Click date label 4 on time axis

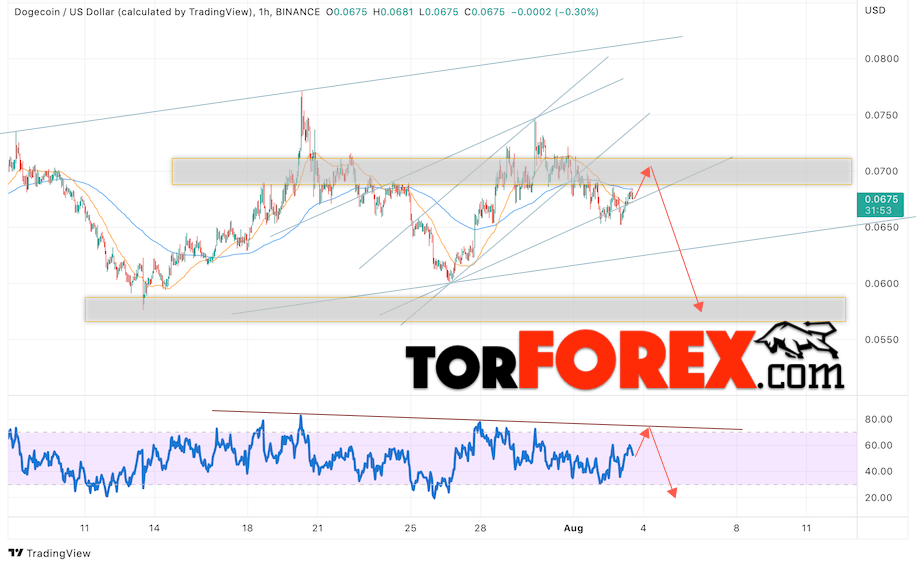pyautogui.click(x=643, y=528)
